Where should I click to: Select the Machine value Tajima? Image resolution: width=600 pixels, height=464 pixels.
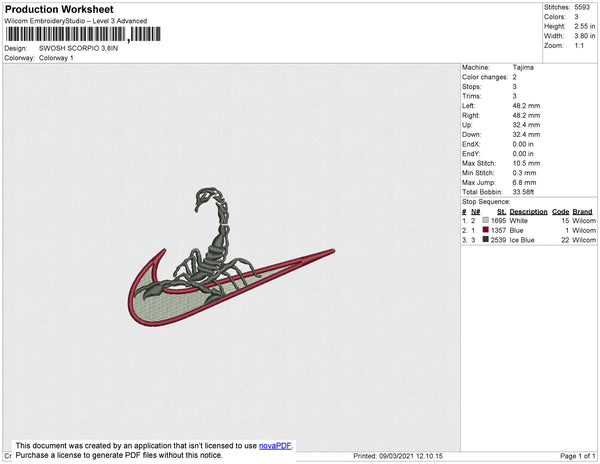point(523,67)
